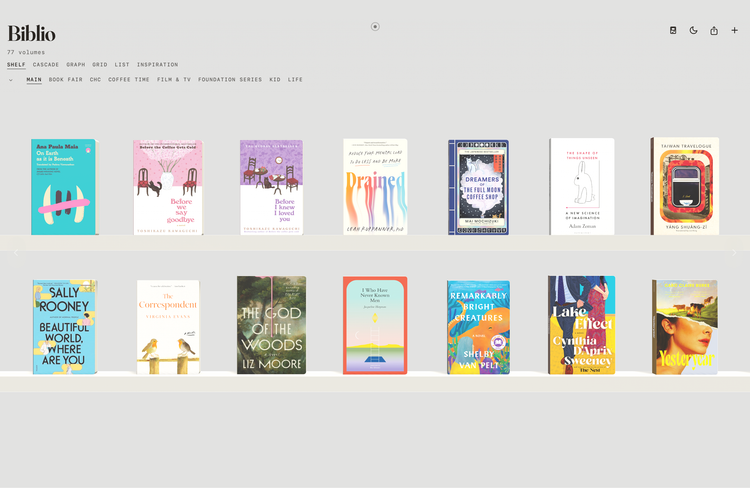Open I Who Have Never Known Men book
The width and height of the screenshot is (750, 488).
pyautogui.click(x=375, y=325)
